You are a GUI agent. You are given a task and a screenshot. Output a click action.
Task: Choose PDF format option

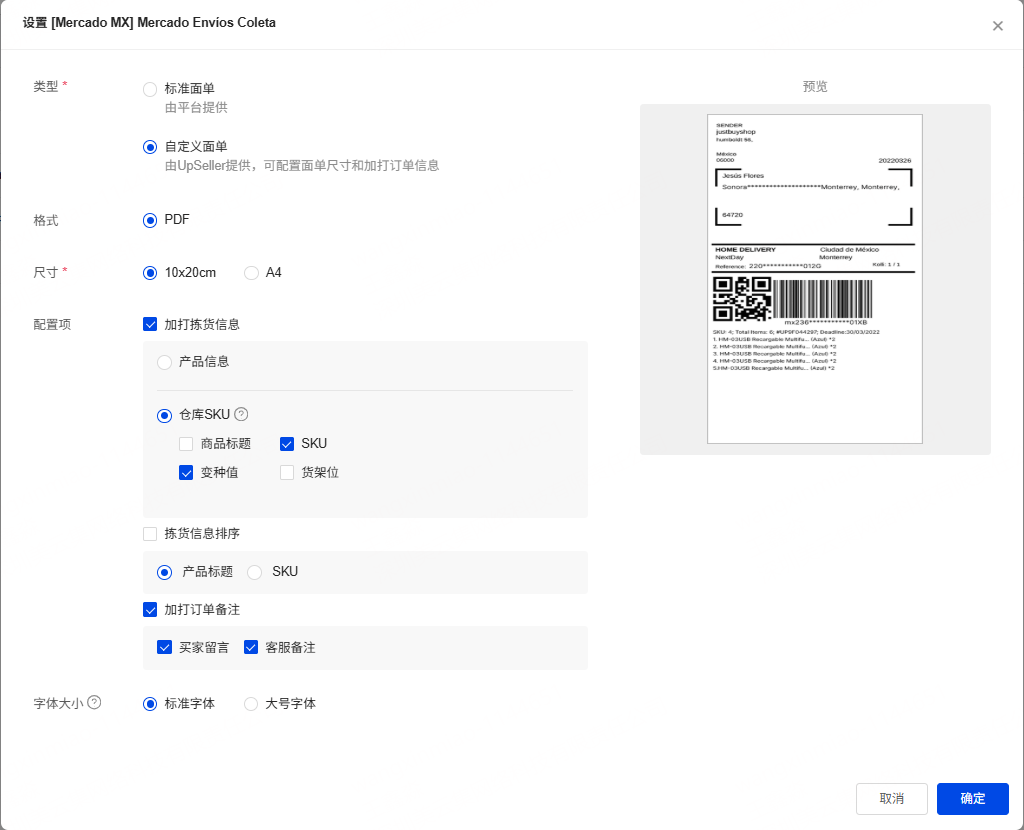pos(150,220)
